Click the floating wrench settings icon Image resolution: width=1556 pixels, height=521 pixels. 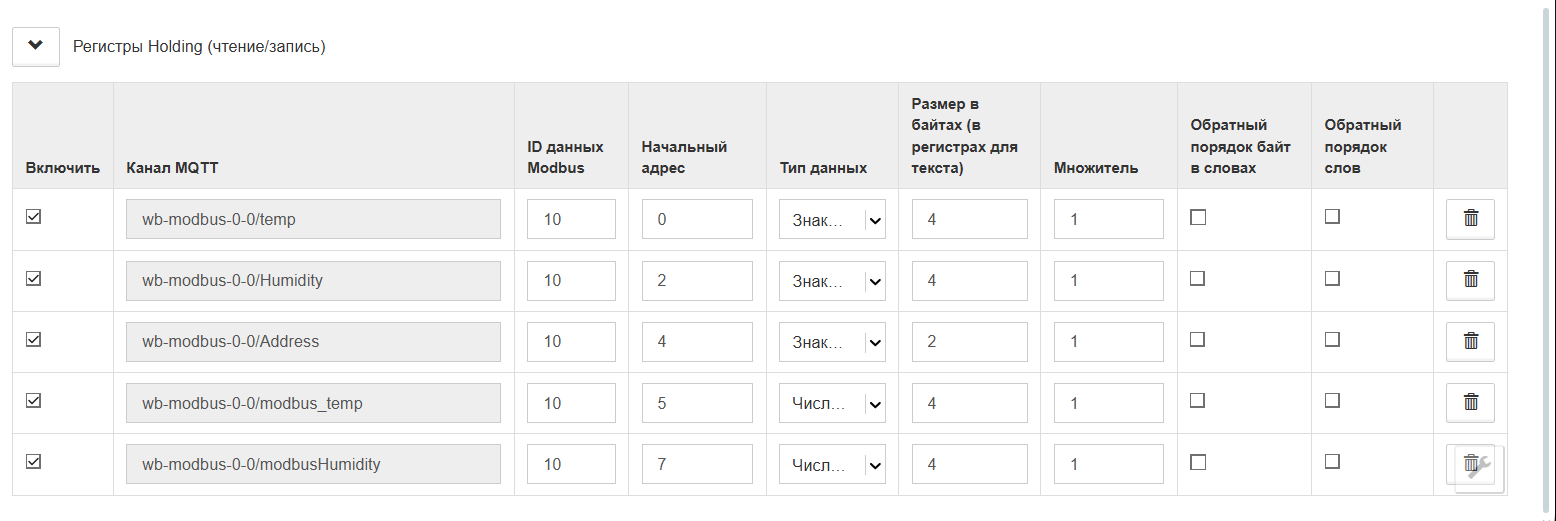tap(1481, 465)
